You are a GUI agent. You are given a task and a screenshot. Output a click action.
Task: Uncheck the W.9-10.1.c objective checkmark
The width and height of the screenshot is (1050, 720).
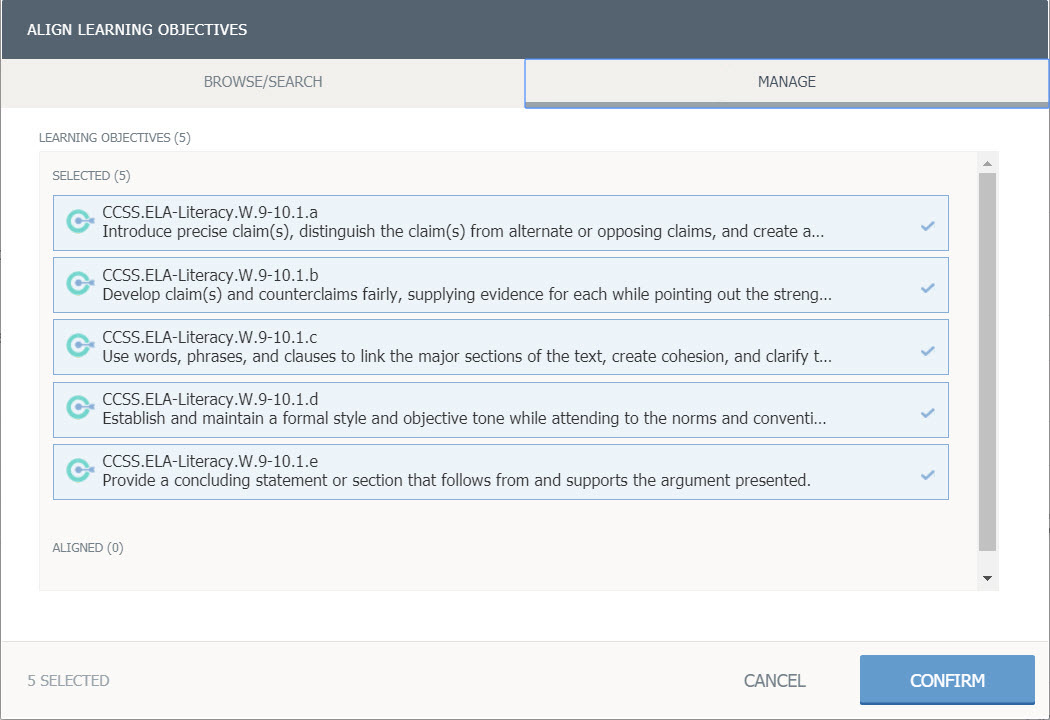tap(927, 351)
